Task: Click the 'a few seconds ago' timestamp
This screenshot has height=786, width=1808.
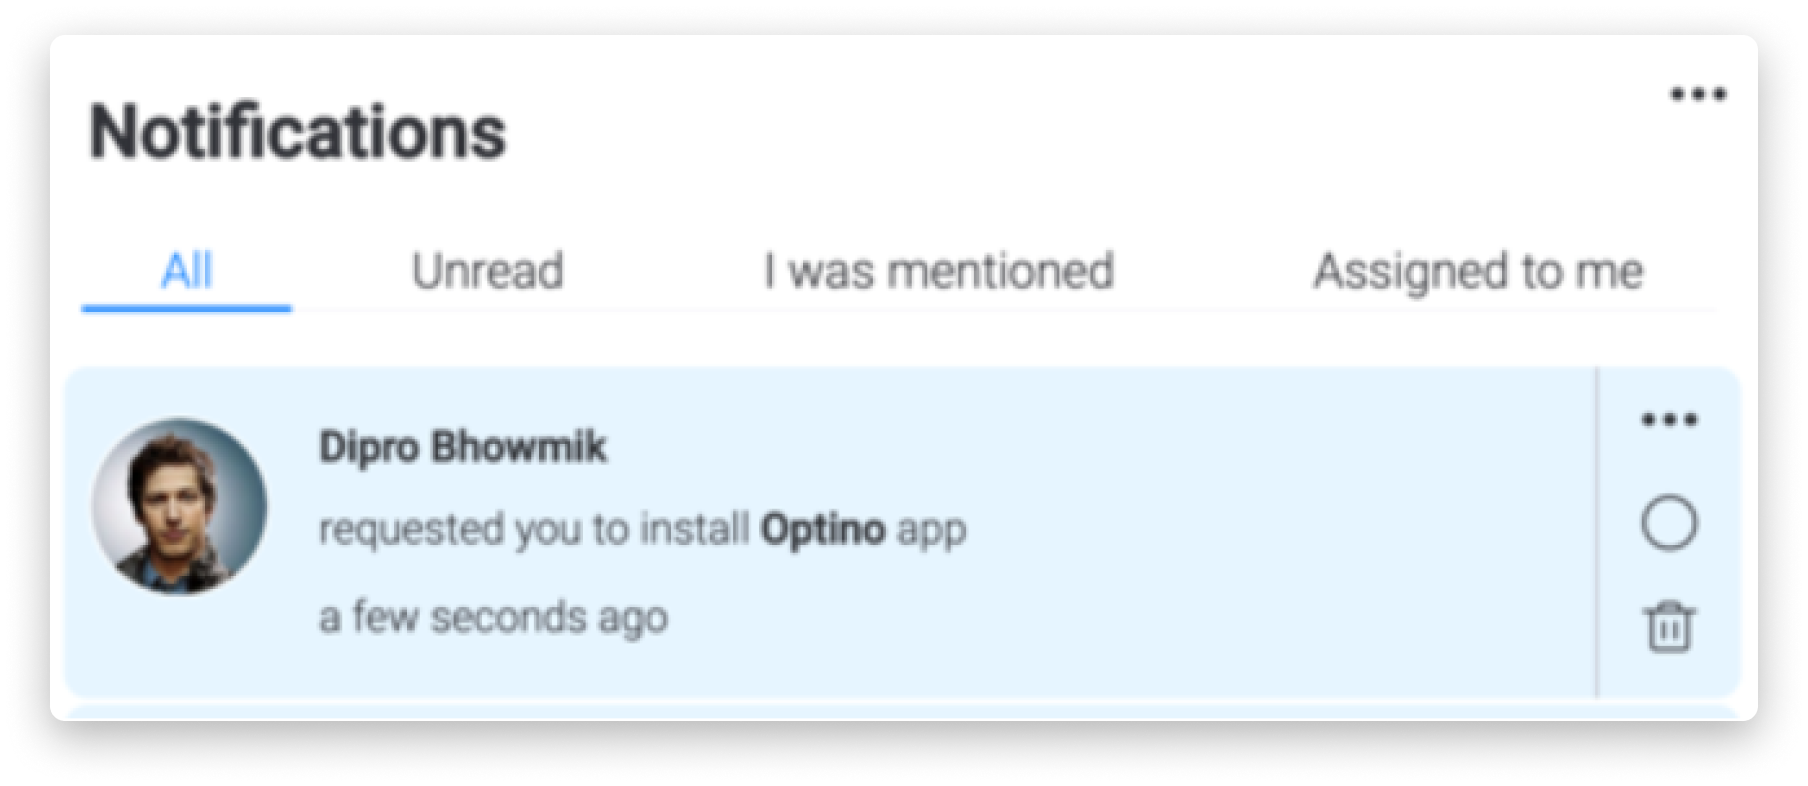Action: [x=493, y=617]
